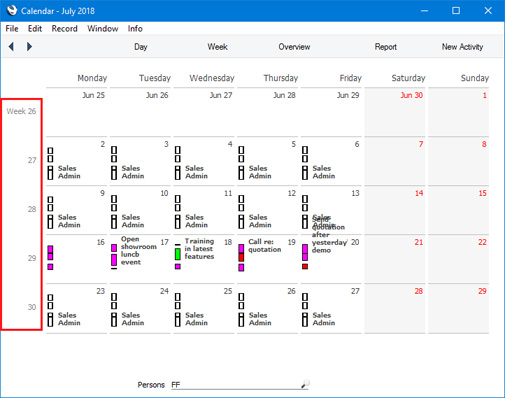Open Sales Admin activity on Monday 23

[x=69, y=319]
